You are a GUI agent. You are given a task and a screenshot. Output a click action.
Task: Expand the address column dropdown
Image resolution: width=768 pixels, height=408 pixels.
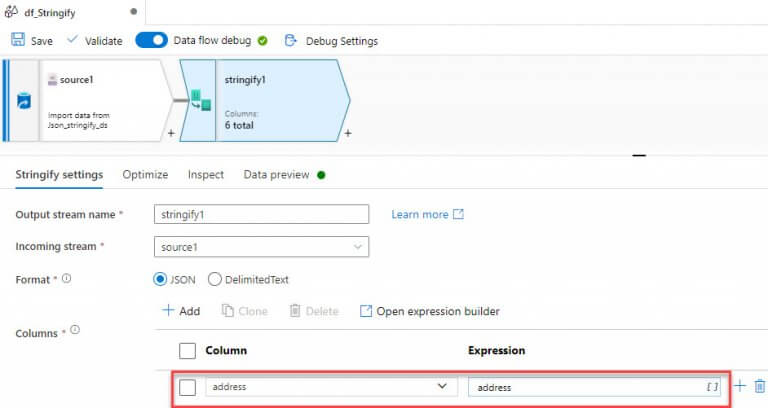(442, 386)
